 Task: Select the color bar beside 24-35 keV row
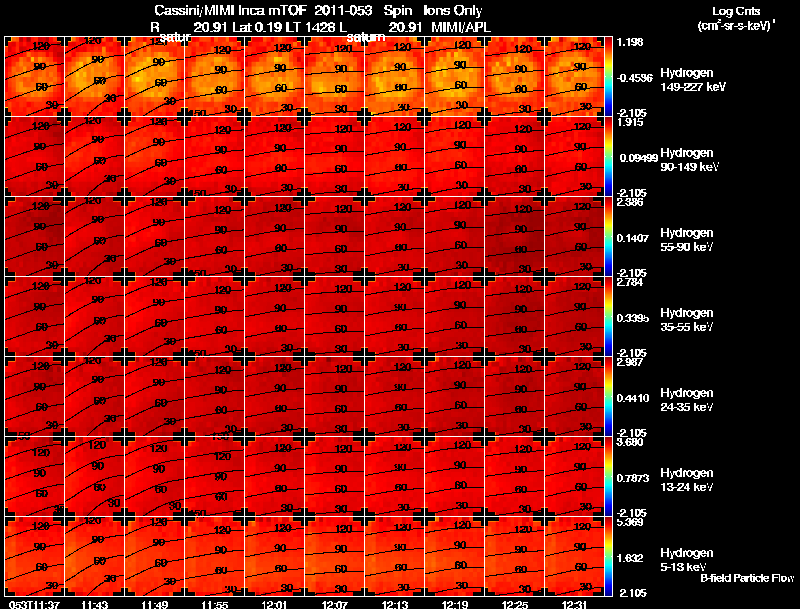tap(608, 397)
